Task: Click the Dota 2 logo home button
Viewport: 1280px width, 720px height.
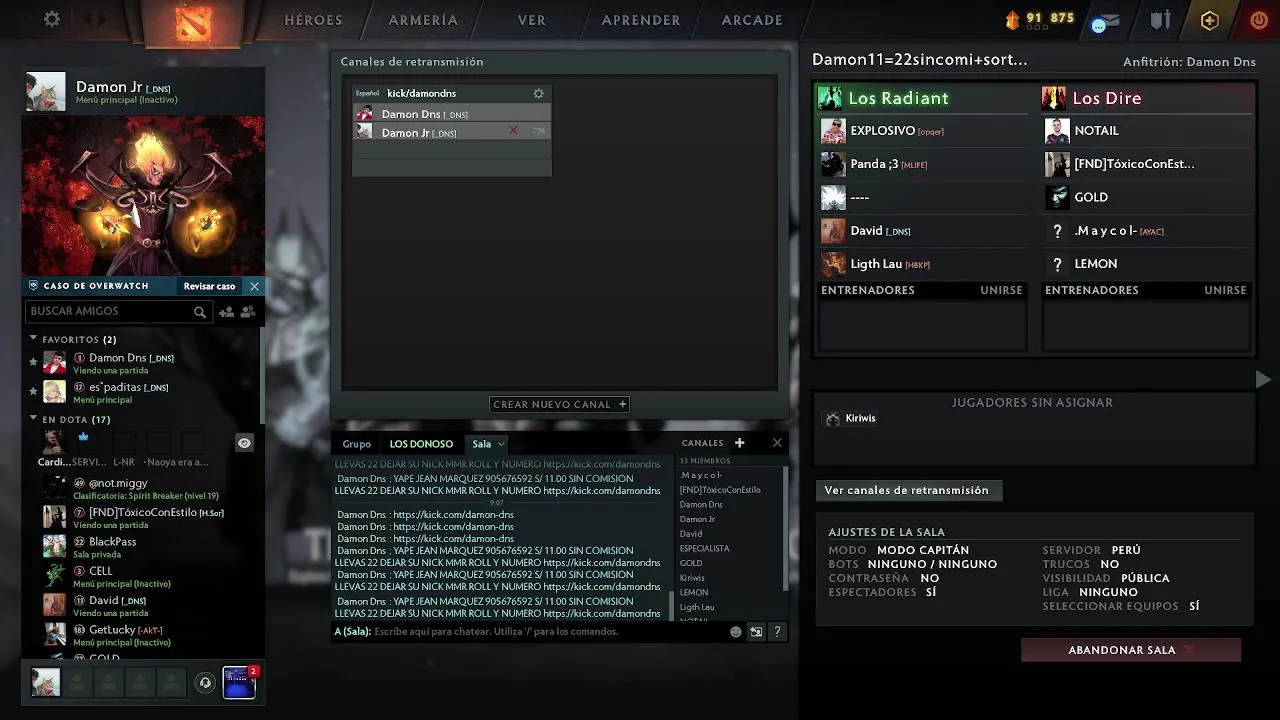Action: coord(193,23)
